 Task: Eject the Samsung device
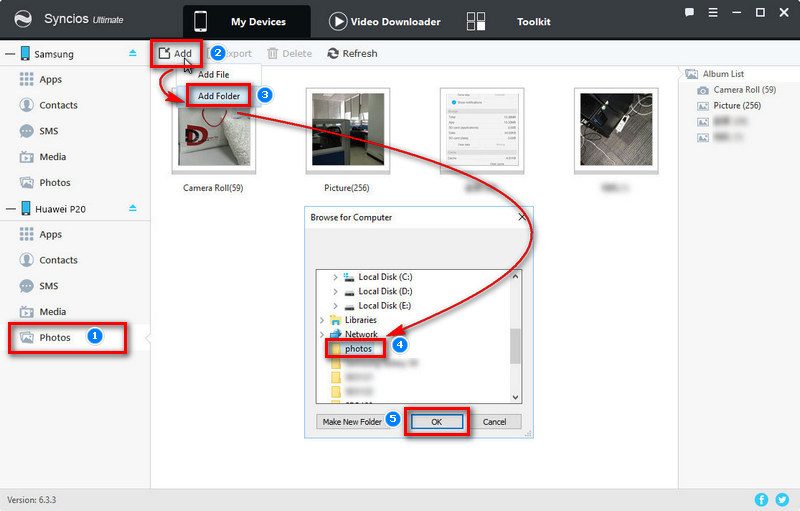133,53
